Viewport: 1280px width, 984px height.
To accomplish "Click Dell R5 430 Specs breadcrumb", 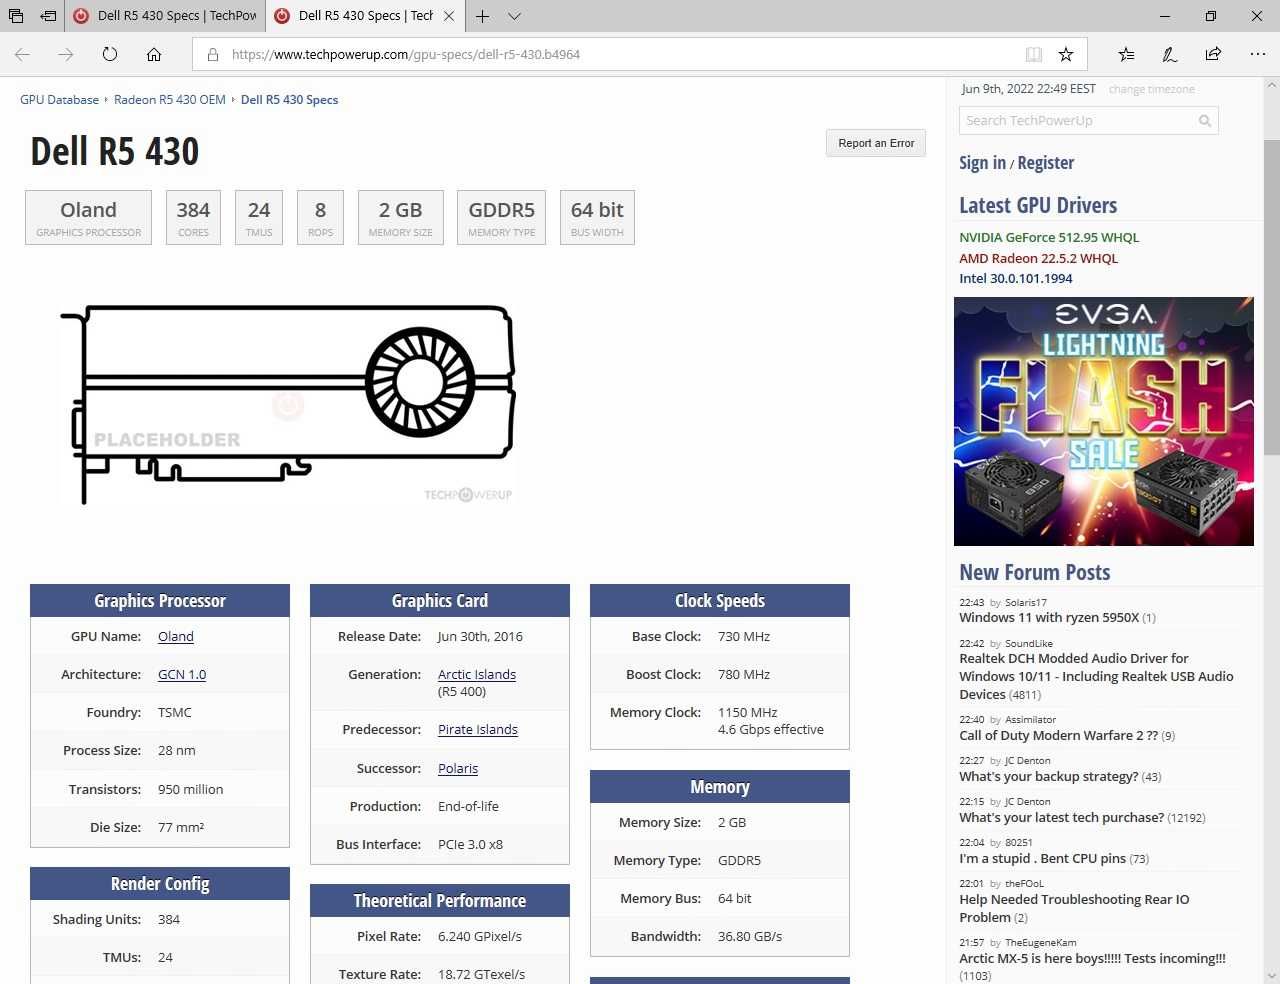I will (x=289, y=100).
